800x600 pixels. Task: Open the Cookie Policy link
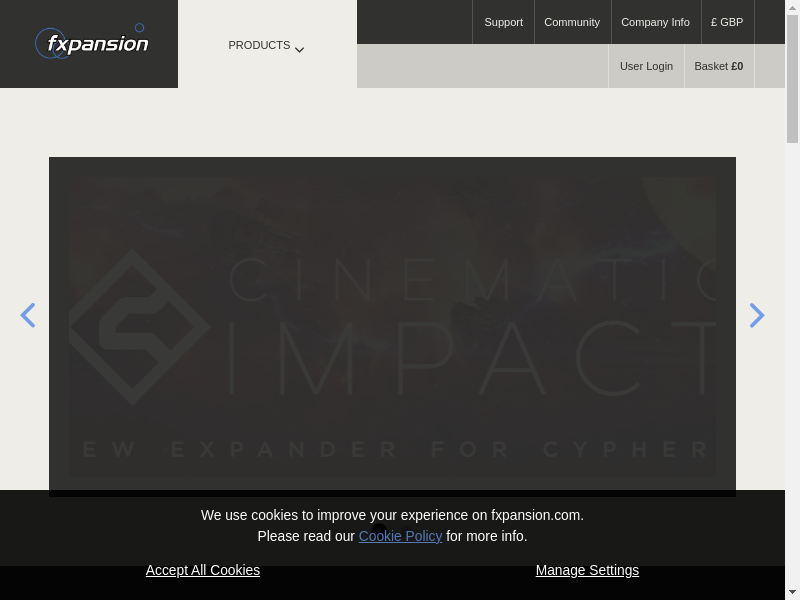pos(400,536)
